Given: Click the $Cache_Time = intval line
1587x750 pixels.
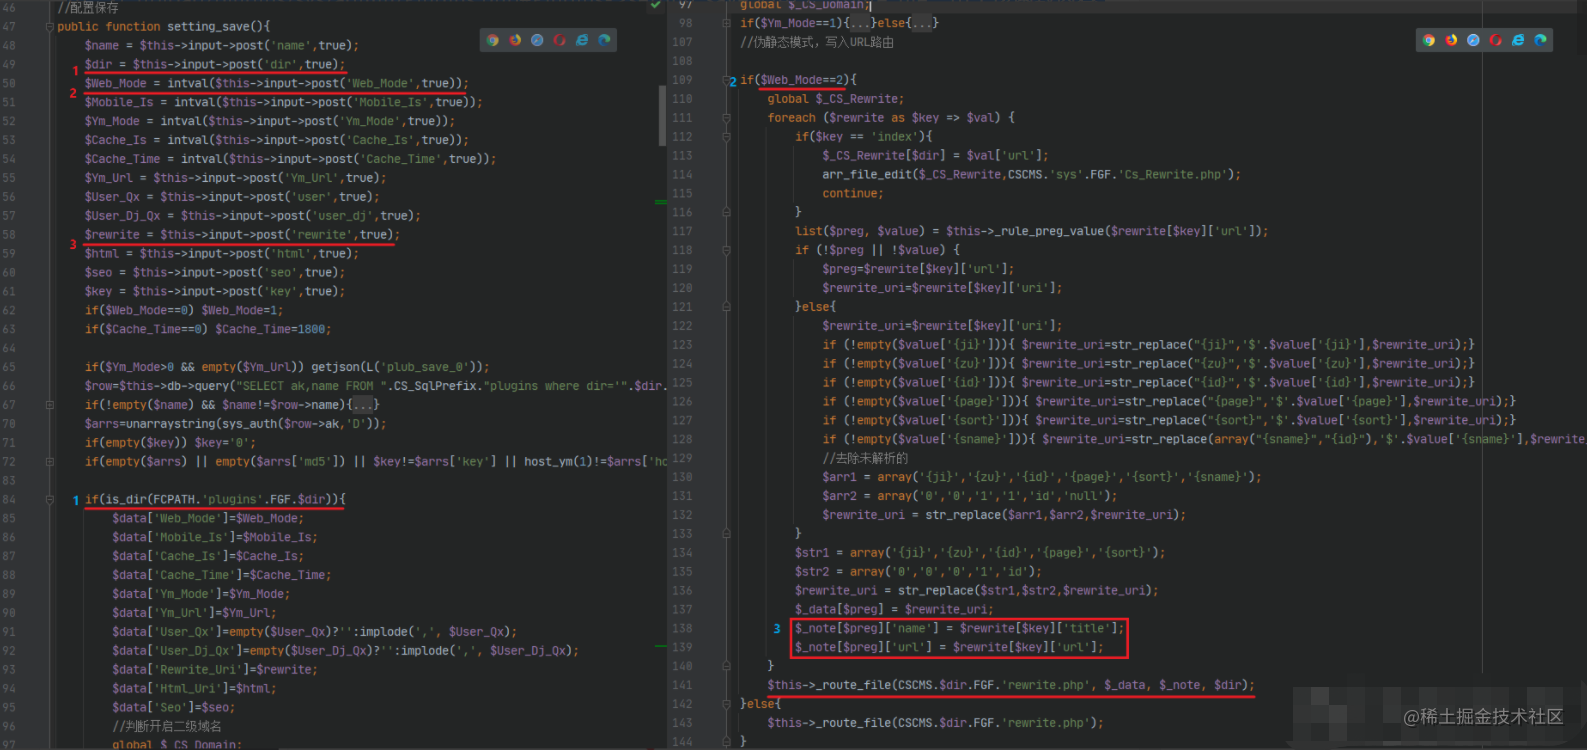Looking at the screenshot, I should pos(290,159).
